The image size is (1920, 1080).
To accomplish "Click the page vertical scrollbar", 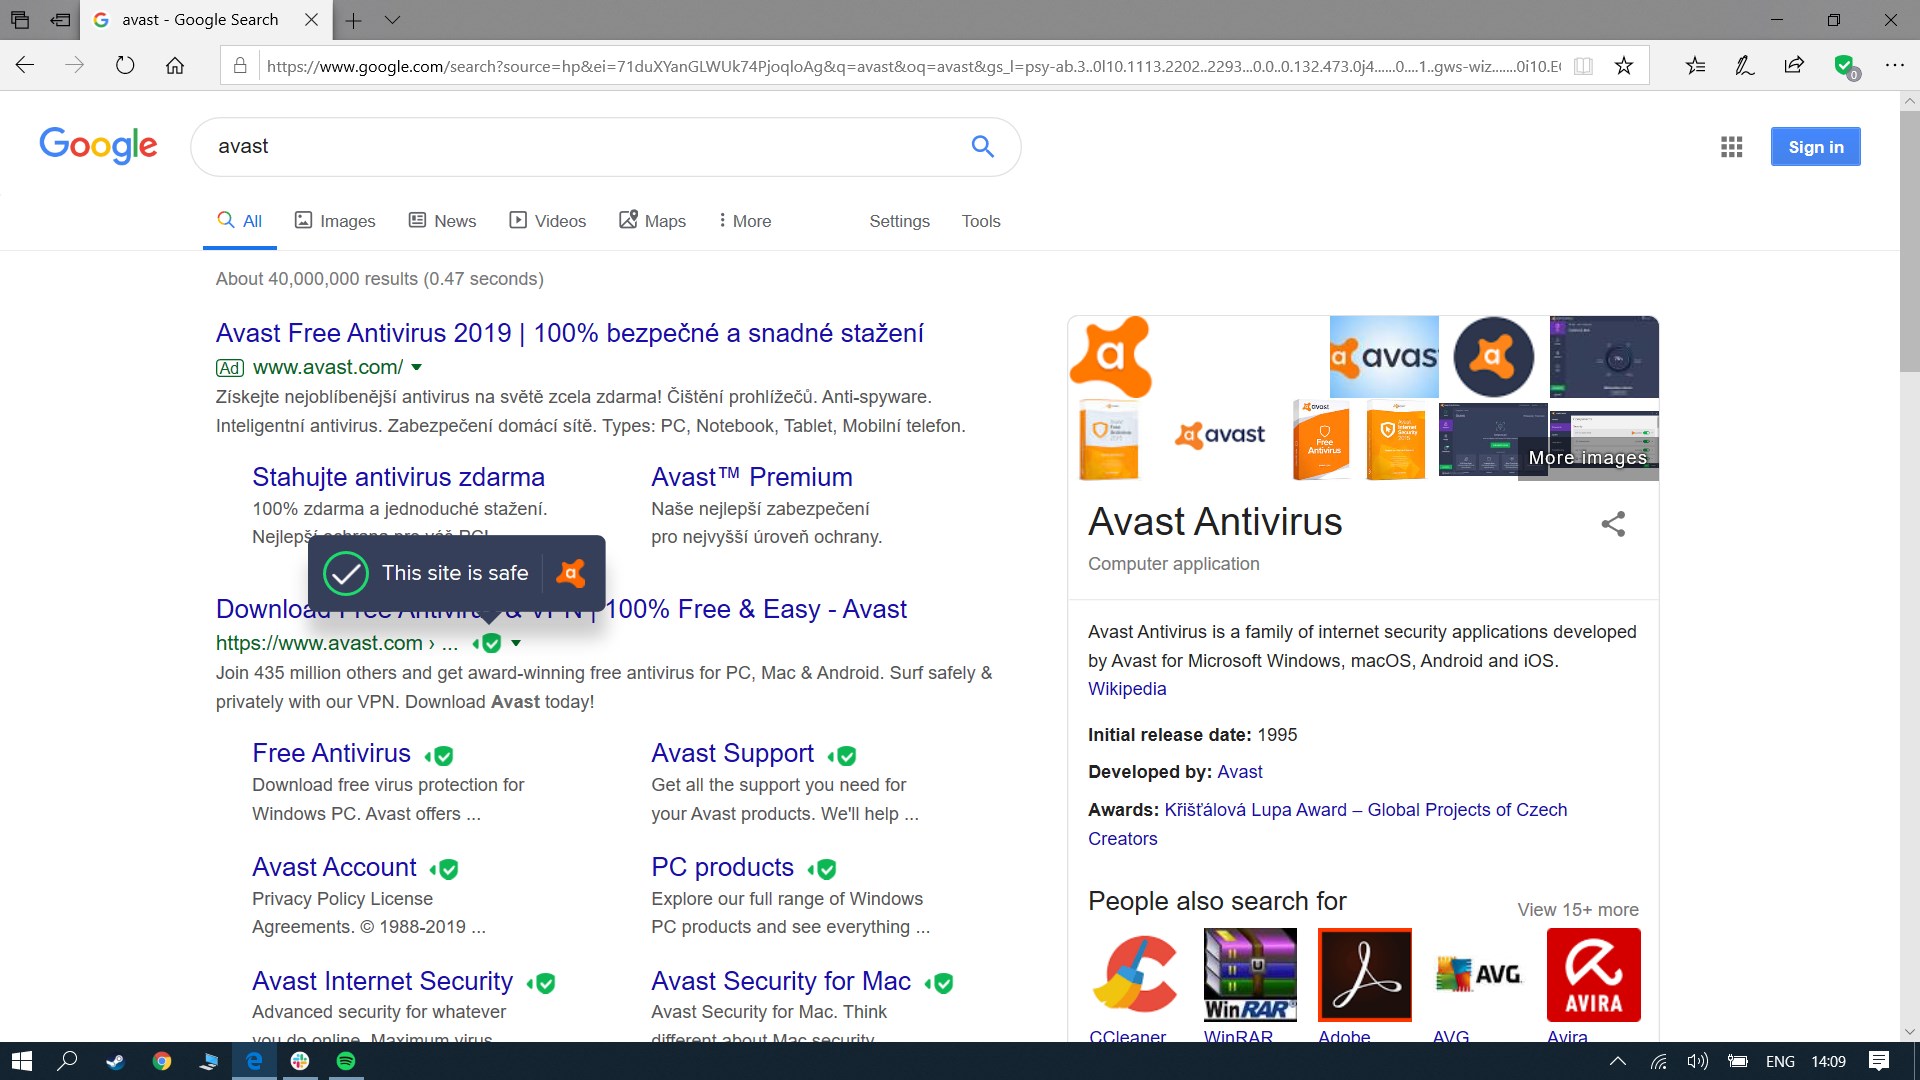I will (x=1909, y=240).
